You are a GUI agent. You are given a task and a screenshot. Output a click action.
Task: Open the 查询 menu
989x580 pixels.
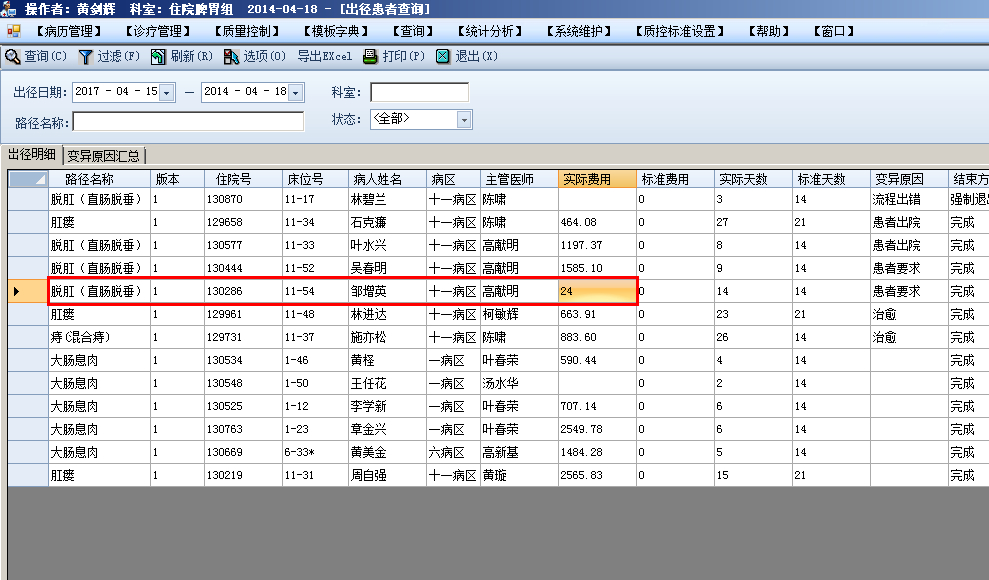[413, 31]
